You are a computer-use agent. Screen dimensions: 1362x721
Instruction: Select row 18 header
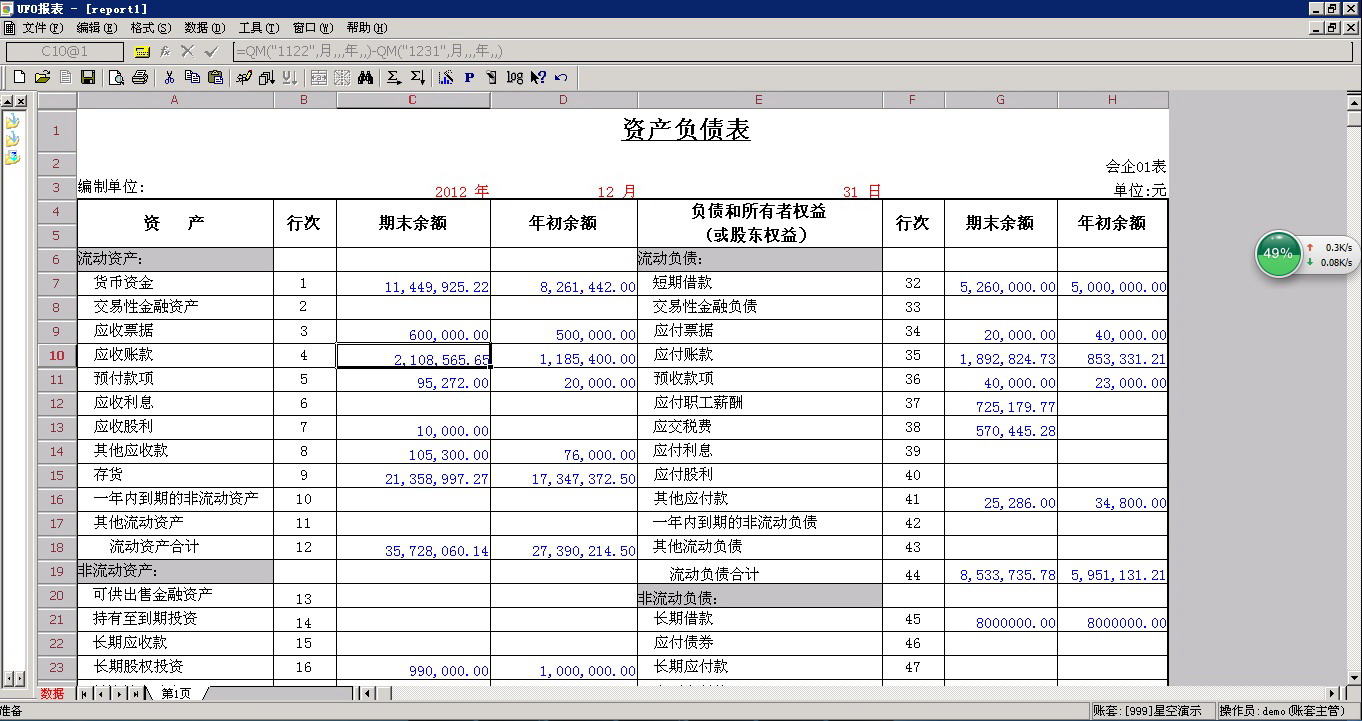(x=57, y=547)
